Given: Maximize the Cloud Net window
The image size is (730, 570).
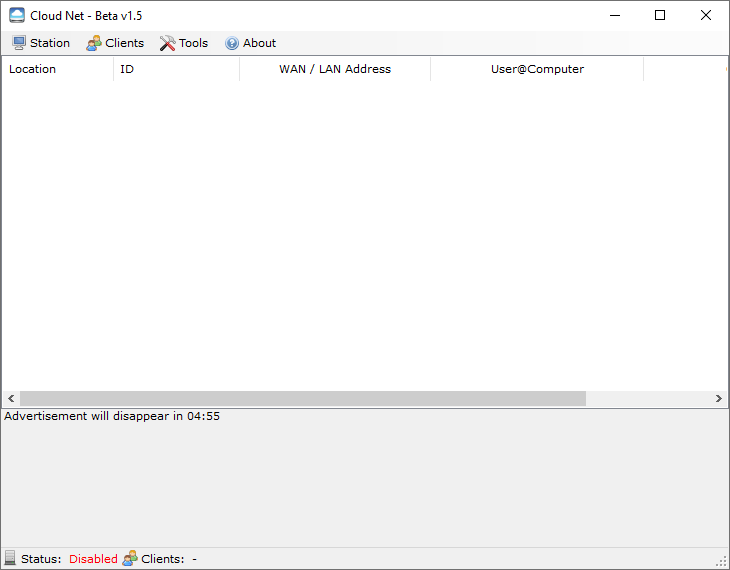Looking at the screenshot, I should (660, 15).
